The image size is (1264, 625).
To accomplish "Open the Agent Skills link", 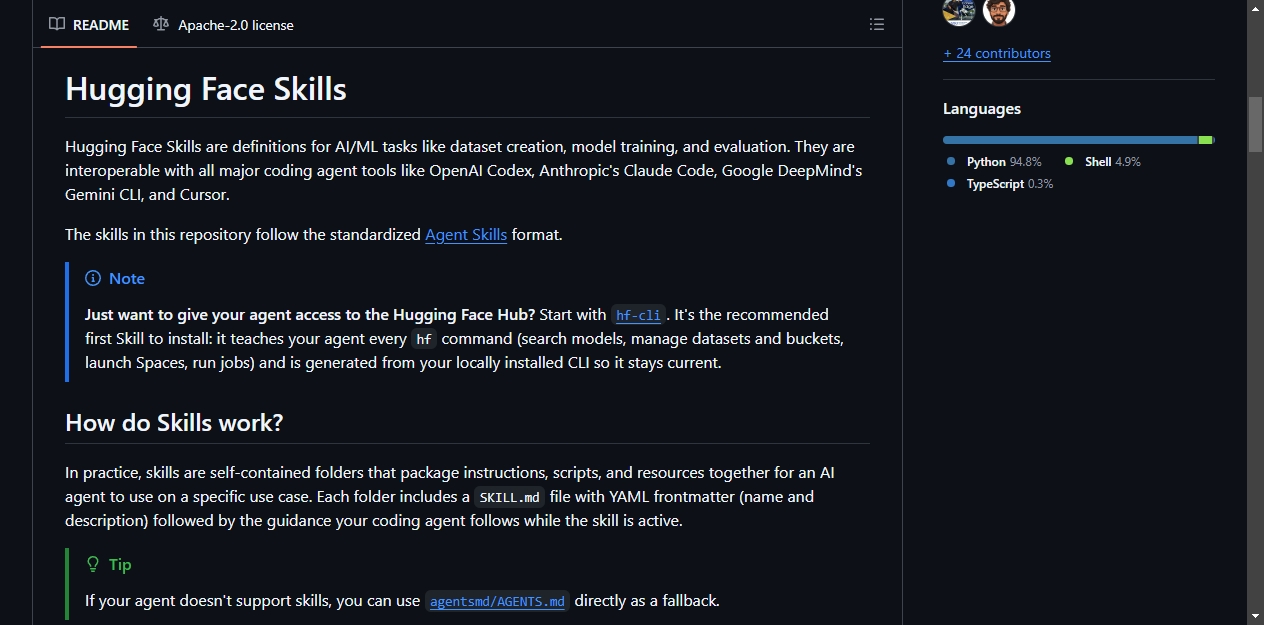I will [x=466, y=234].
